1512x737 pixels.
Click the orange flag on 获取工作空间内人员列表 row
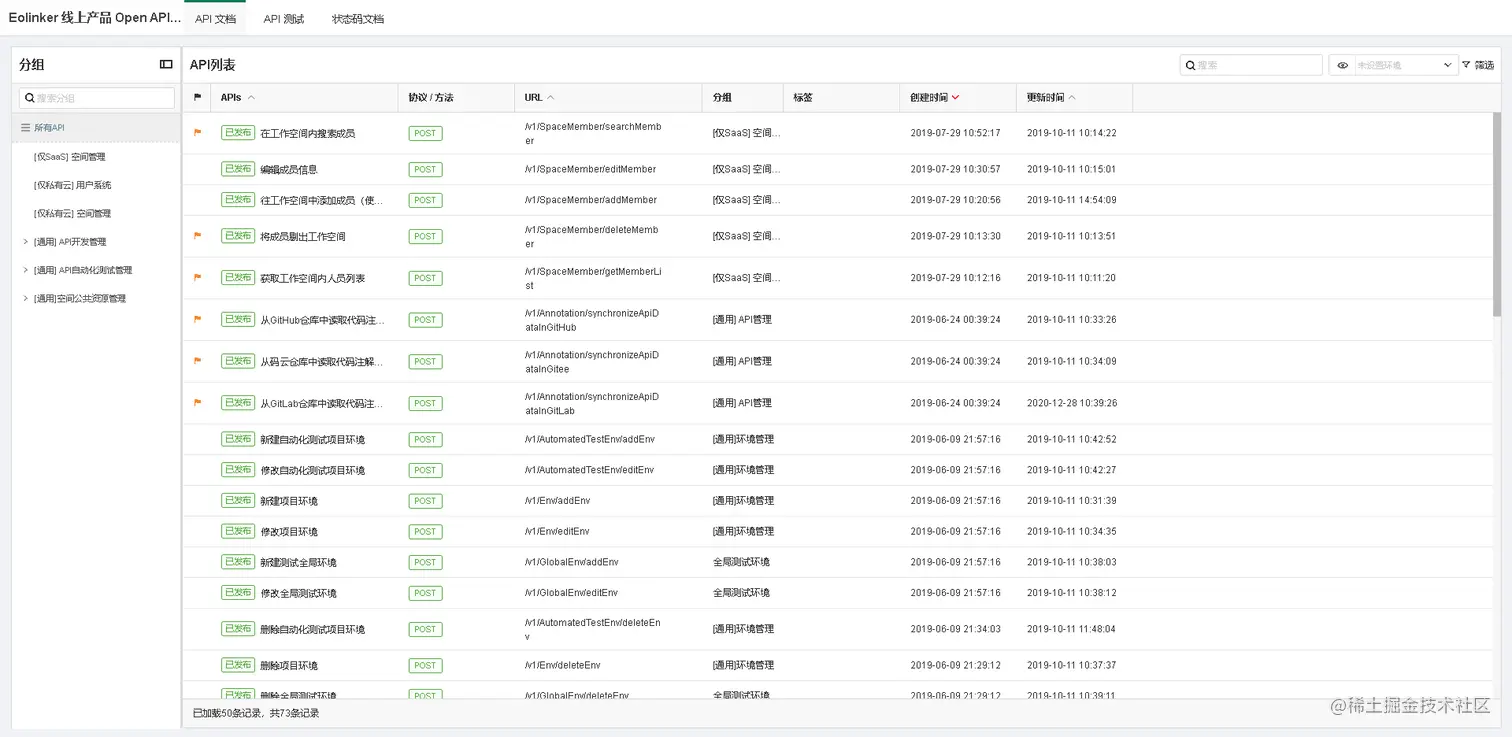tap(197, 278)
